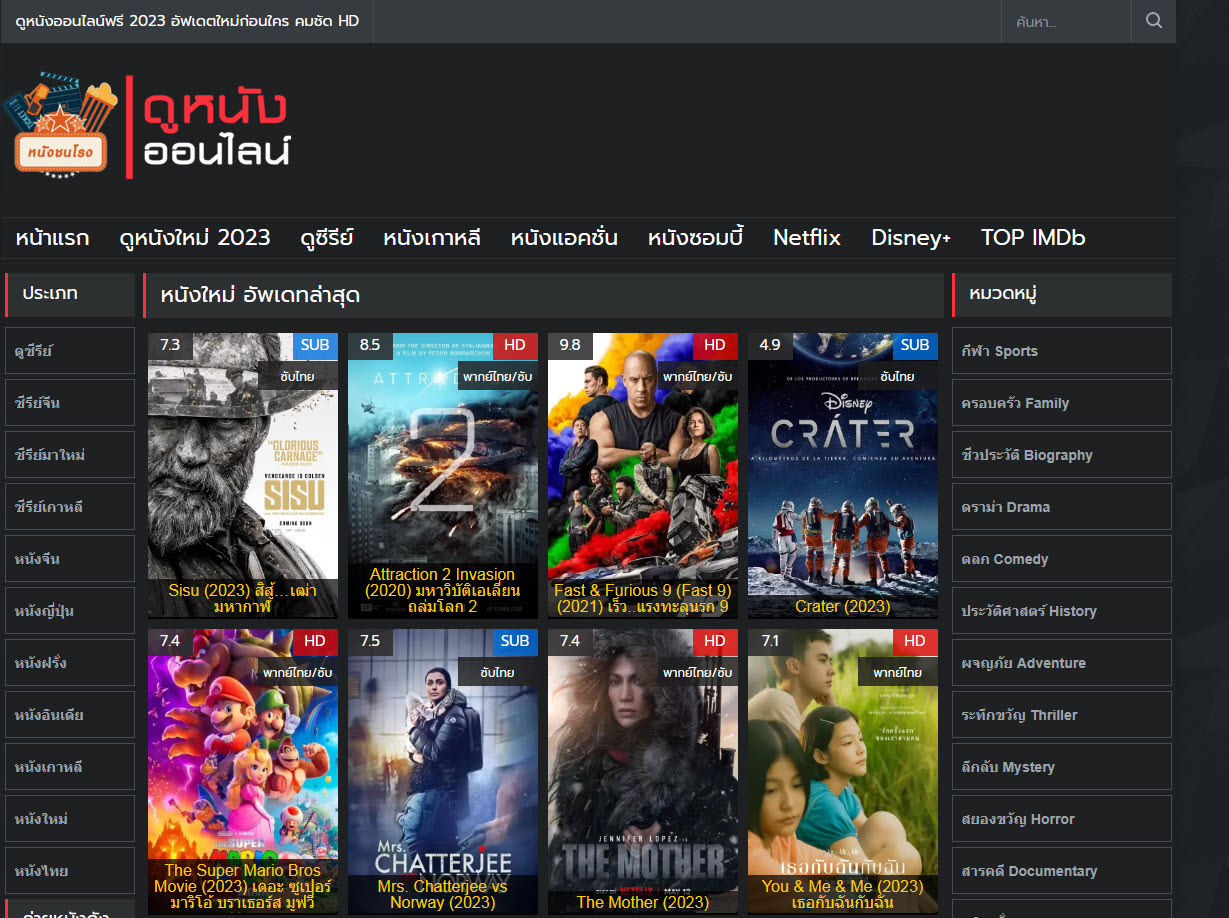Select หนังญี่ปุ่น category

70,611
